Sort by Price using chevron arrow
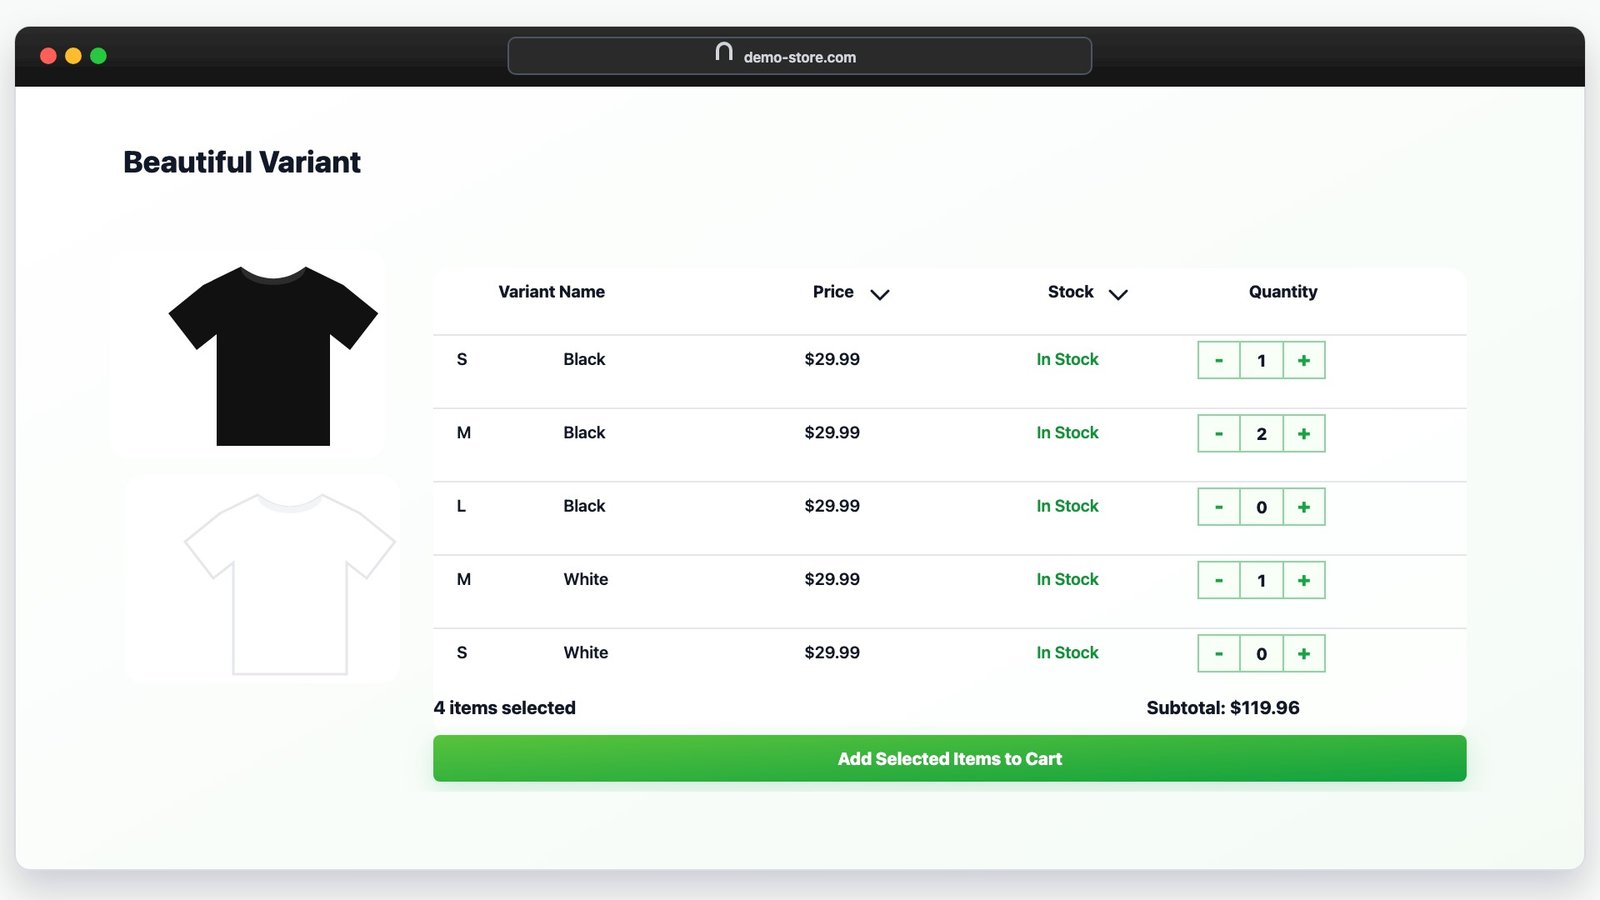1600x900 pixels. click(880, 294)
